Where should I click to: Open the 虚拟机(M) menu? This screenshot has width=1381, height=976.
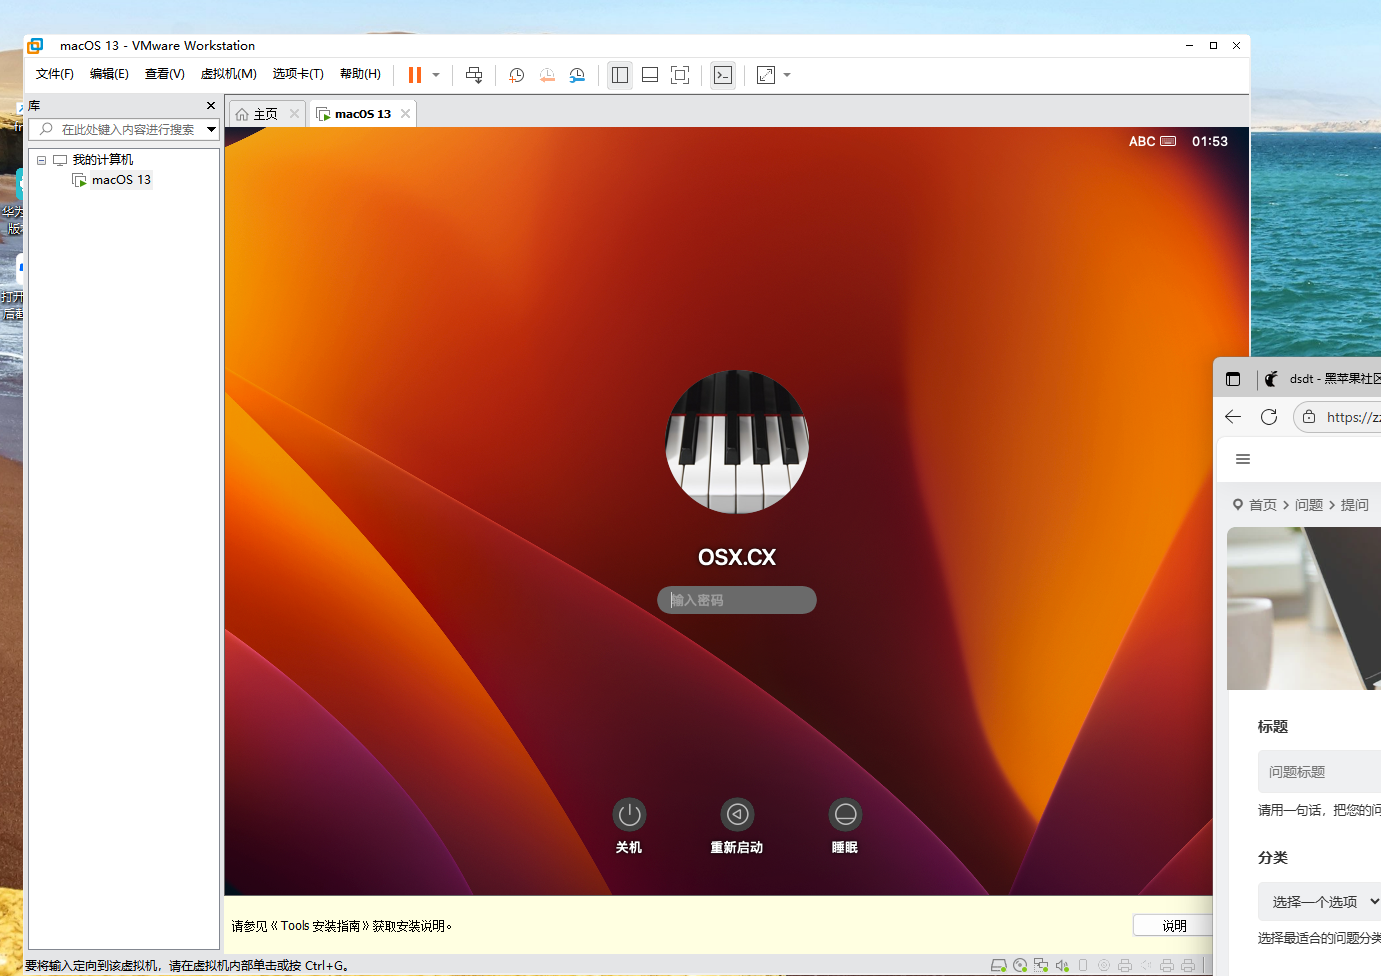(x=228, y=74)
